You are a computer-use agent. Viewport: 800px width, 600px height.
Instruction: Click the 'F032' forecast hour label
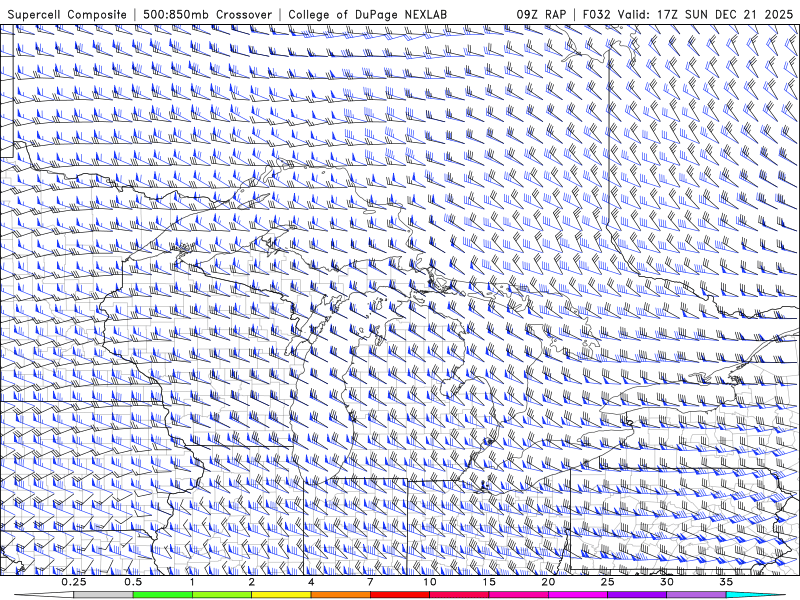(596, 14)
